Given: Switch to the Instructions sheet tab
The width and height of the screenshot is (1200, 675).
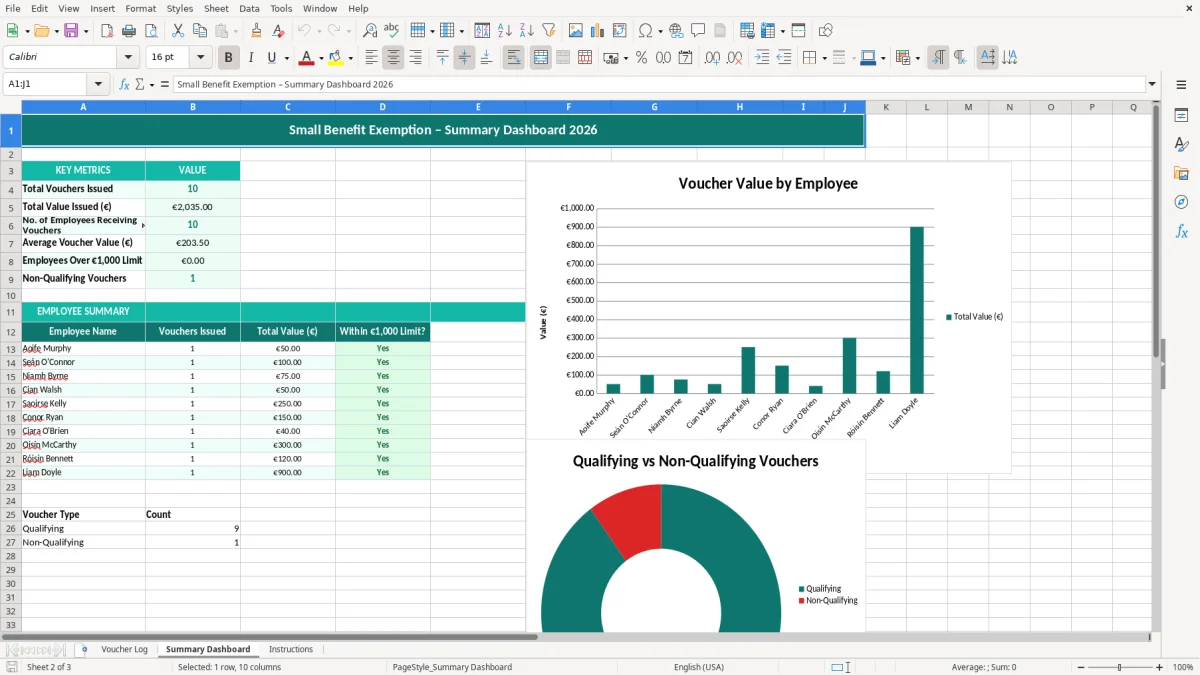Looking at the screenshot, I should 291,650.
